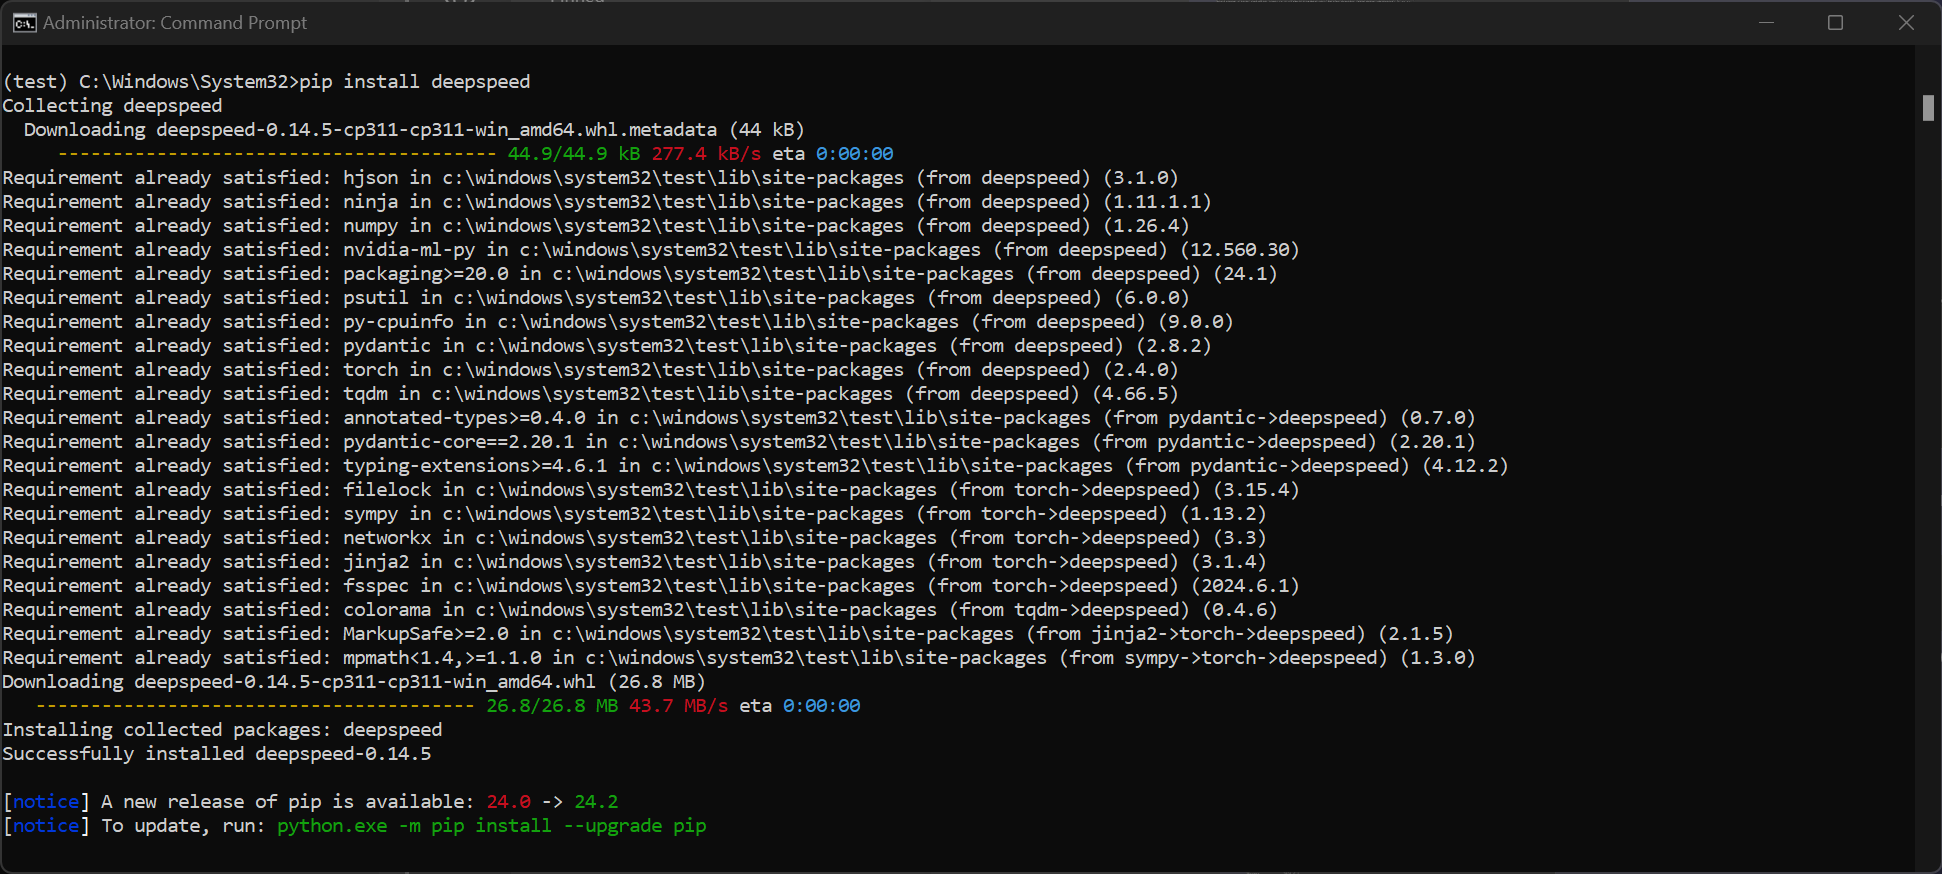Click the Command Prompt icon in title bar
1942x874 pixels.
tap(24, 23)
